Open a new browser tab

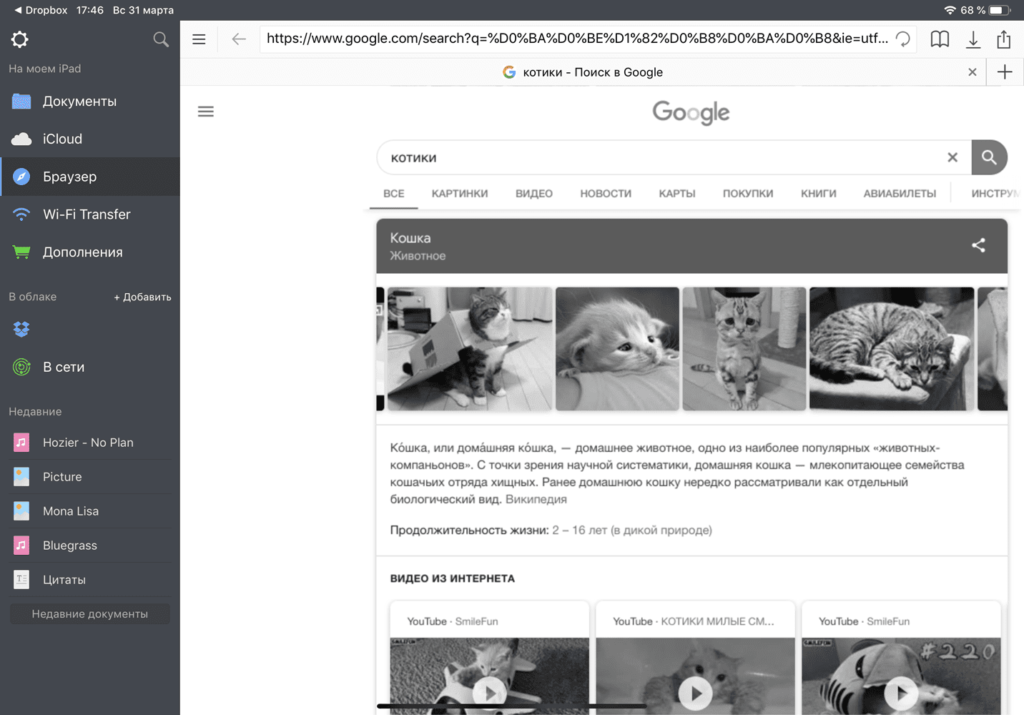point(1005,72)
